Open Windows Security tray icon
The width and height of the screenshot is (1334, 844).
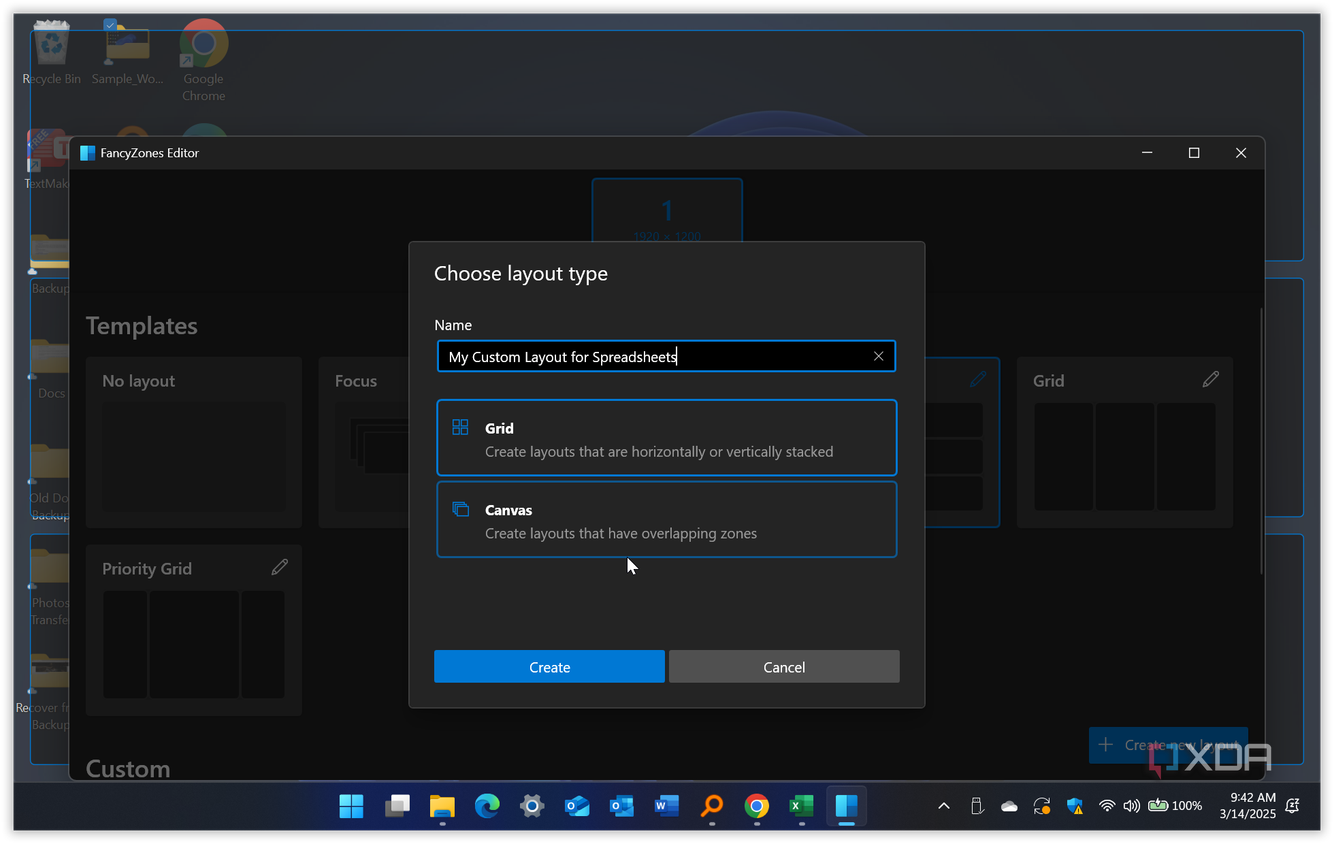coord(1075,806)
